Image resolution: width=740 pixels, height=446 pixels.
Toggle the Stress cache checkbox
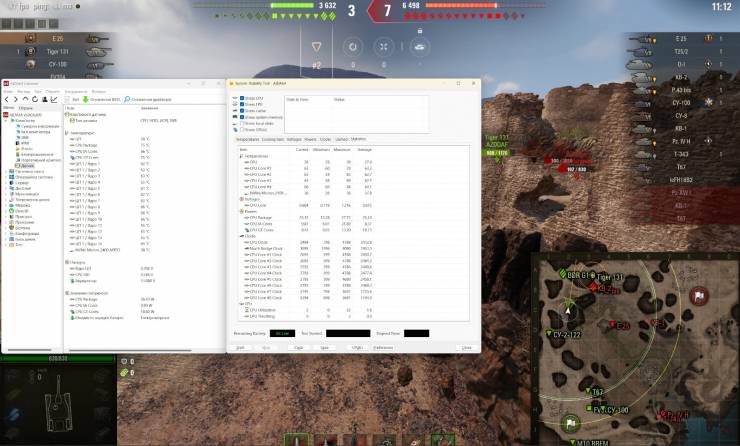[x=242, y=110]
